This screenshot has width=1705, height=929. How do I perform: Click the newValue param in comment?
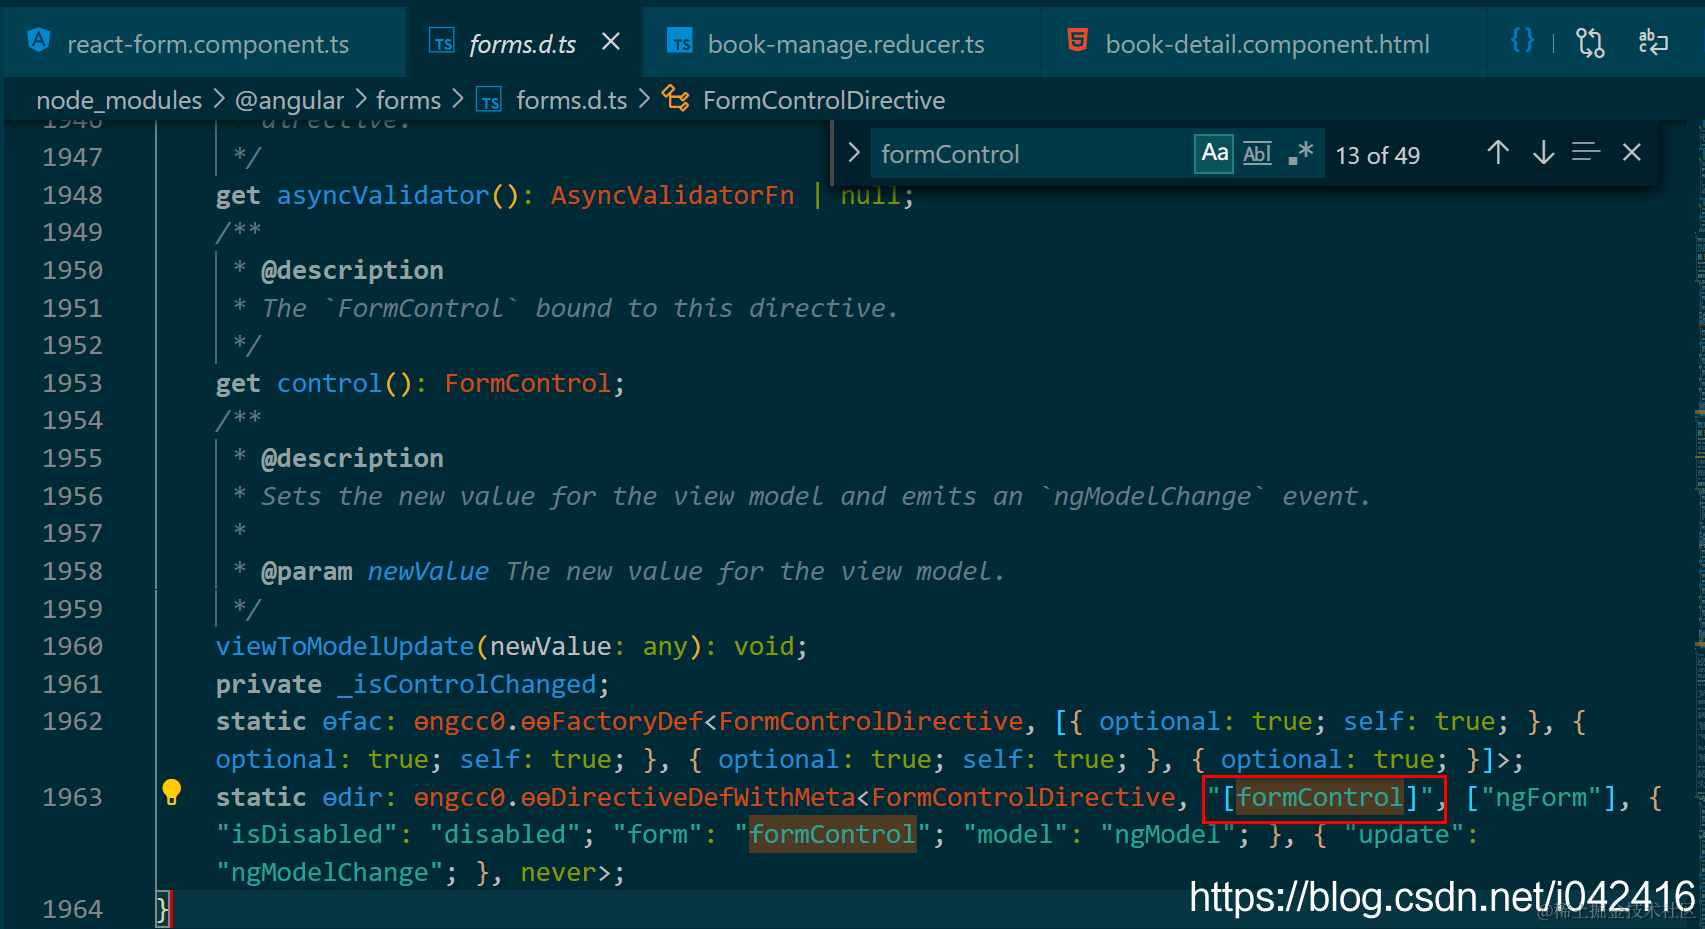click(x=428, y=571)
